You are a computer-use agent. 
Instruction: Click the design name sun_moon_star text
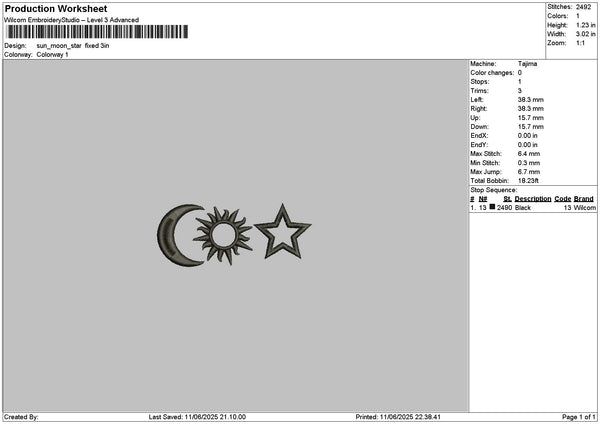(x=59, y=46)
